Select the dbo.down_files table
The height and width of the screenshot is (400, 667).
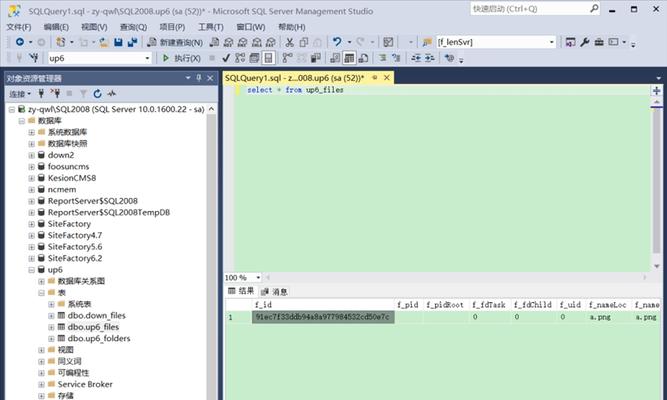[96, 316]
